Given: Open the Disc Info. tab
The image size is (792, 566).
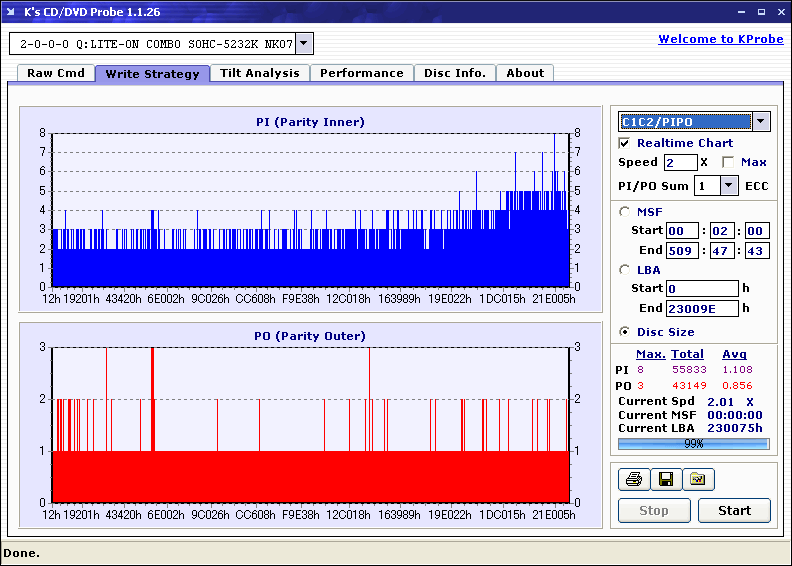Looking at the screenshot, I should pos(455,73).
